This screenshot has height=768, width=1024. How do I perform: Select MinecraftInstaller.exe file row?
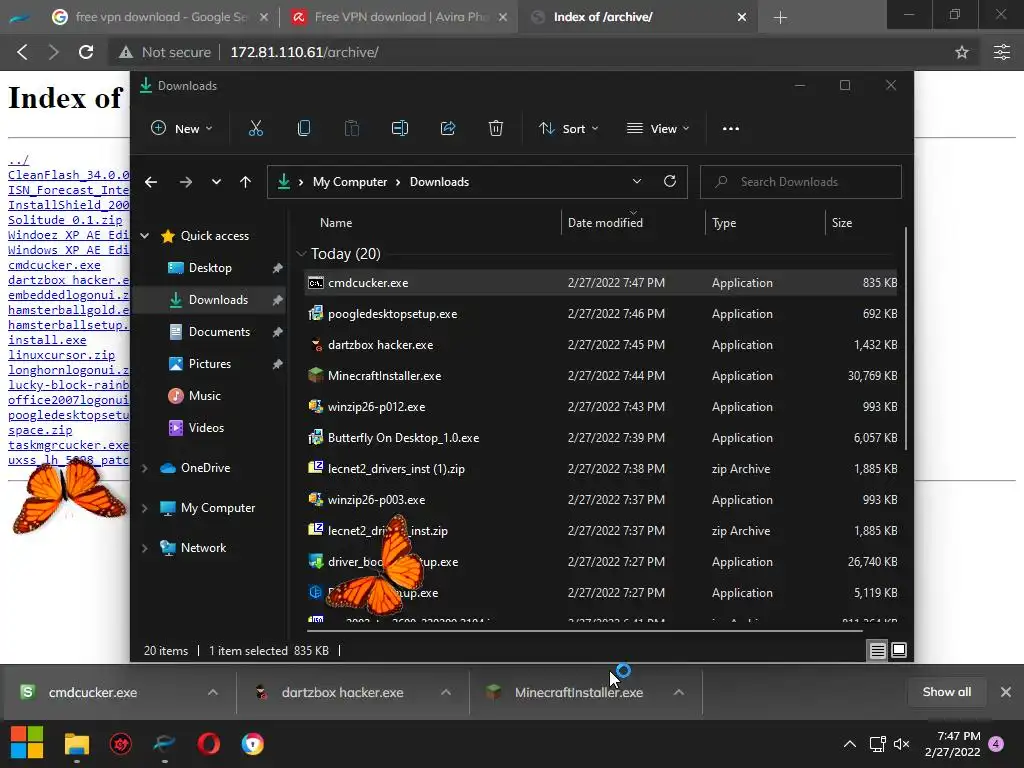601,376
